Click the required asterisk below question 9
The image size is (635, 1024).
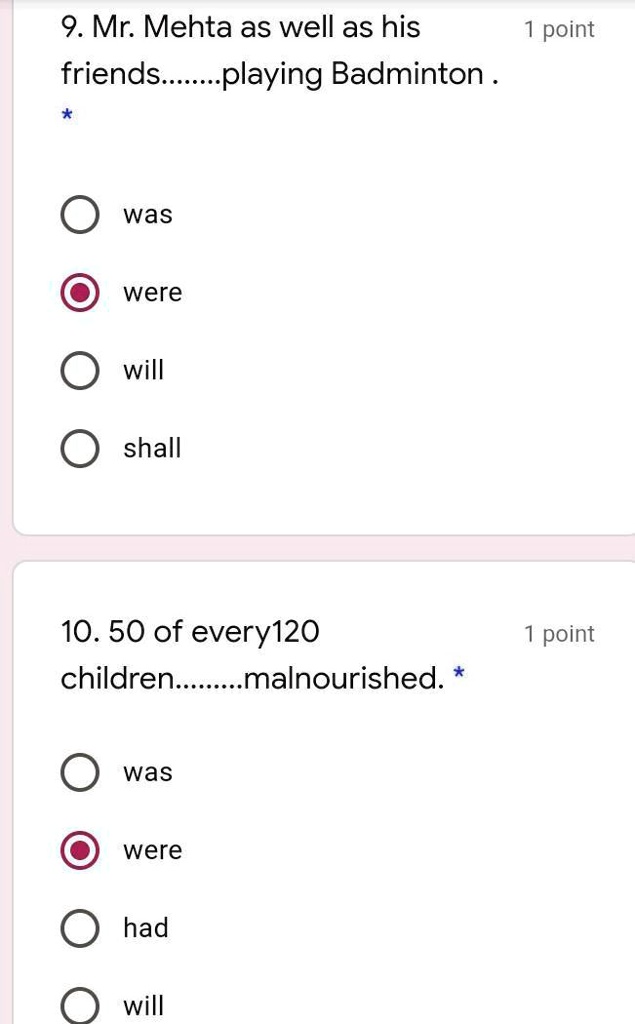[x=66, y=116]
